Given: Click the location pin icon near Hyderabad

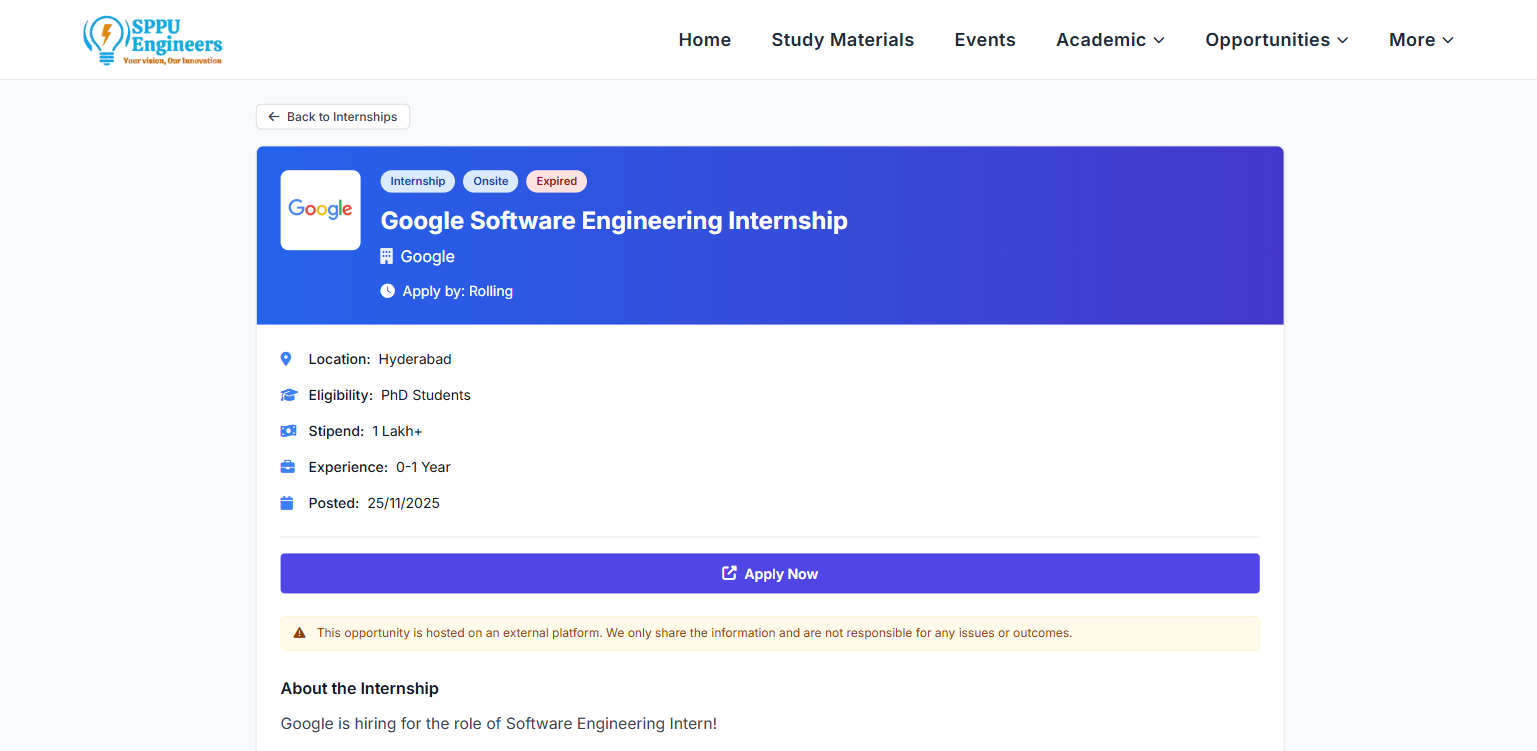Looking at the screenshot, I should (x=286, y=358).
